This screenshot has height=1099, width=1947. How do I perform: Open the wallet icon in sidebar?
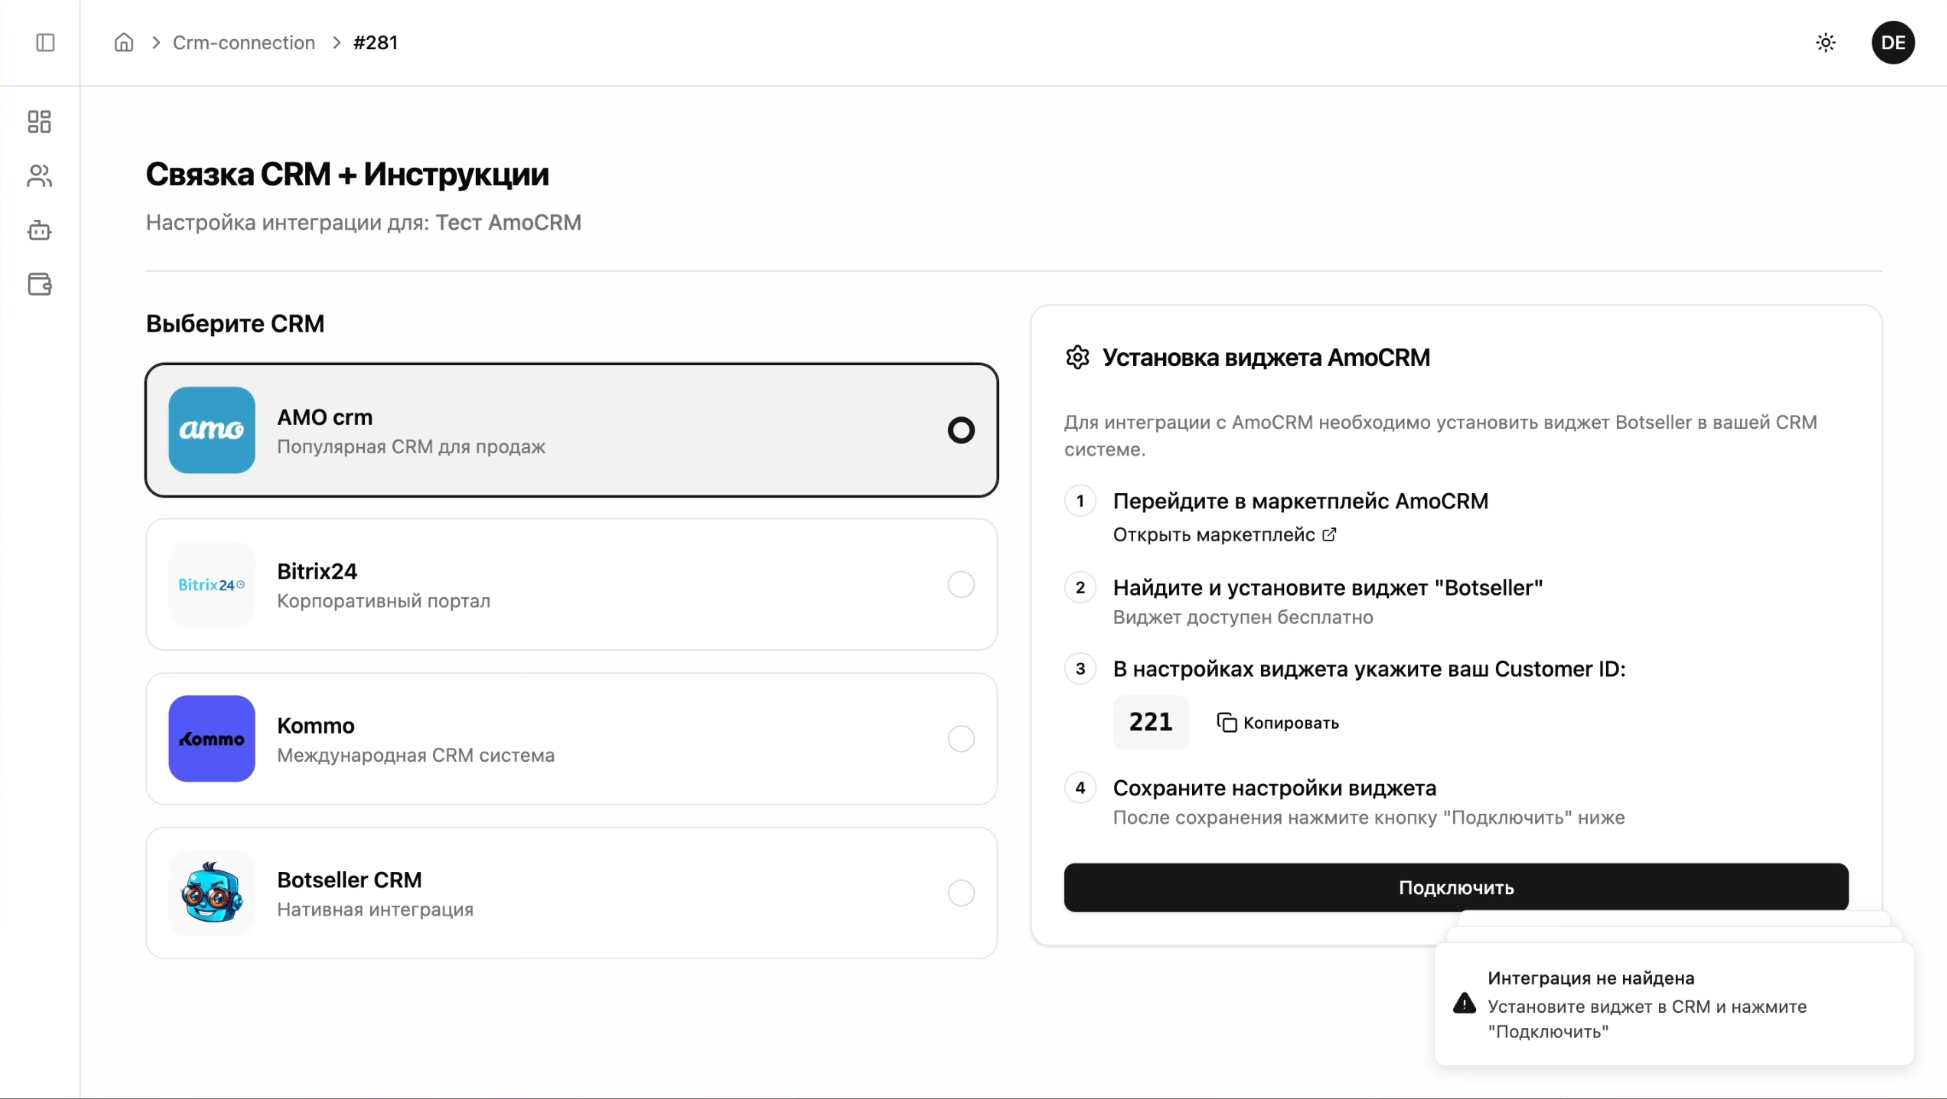39,285
